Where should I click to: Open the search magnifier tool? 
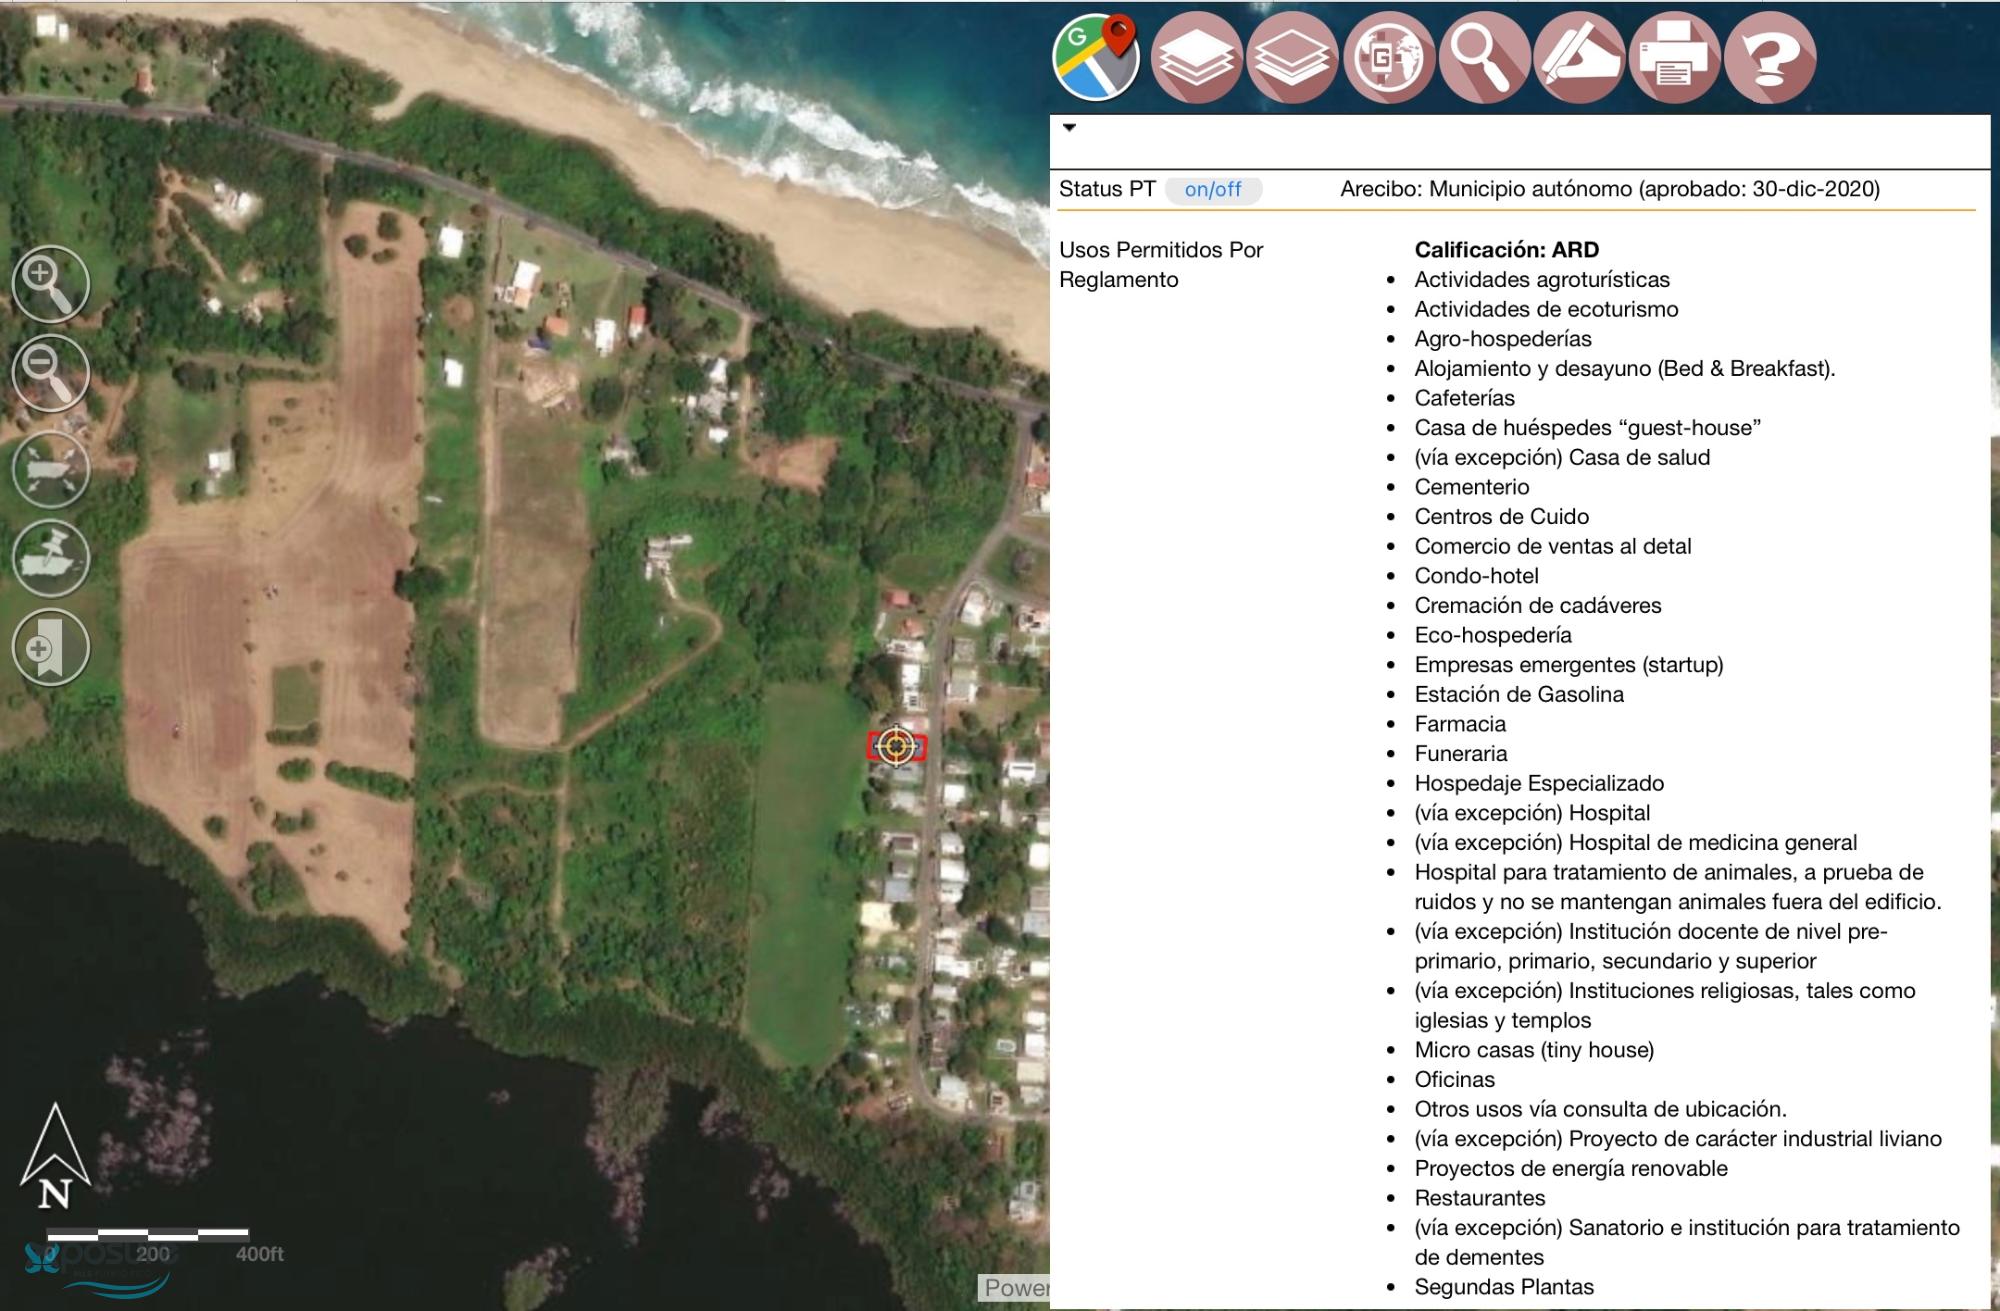(1483, 57)
